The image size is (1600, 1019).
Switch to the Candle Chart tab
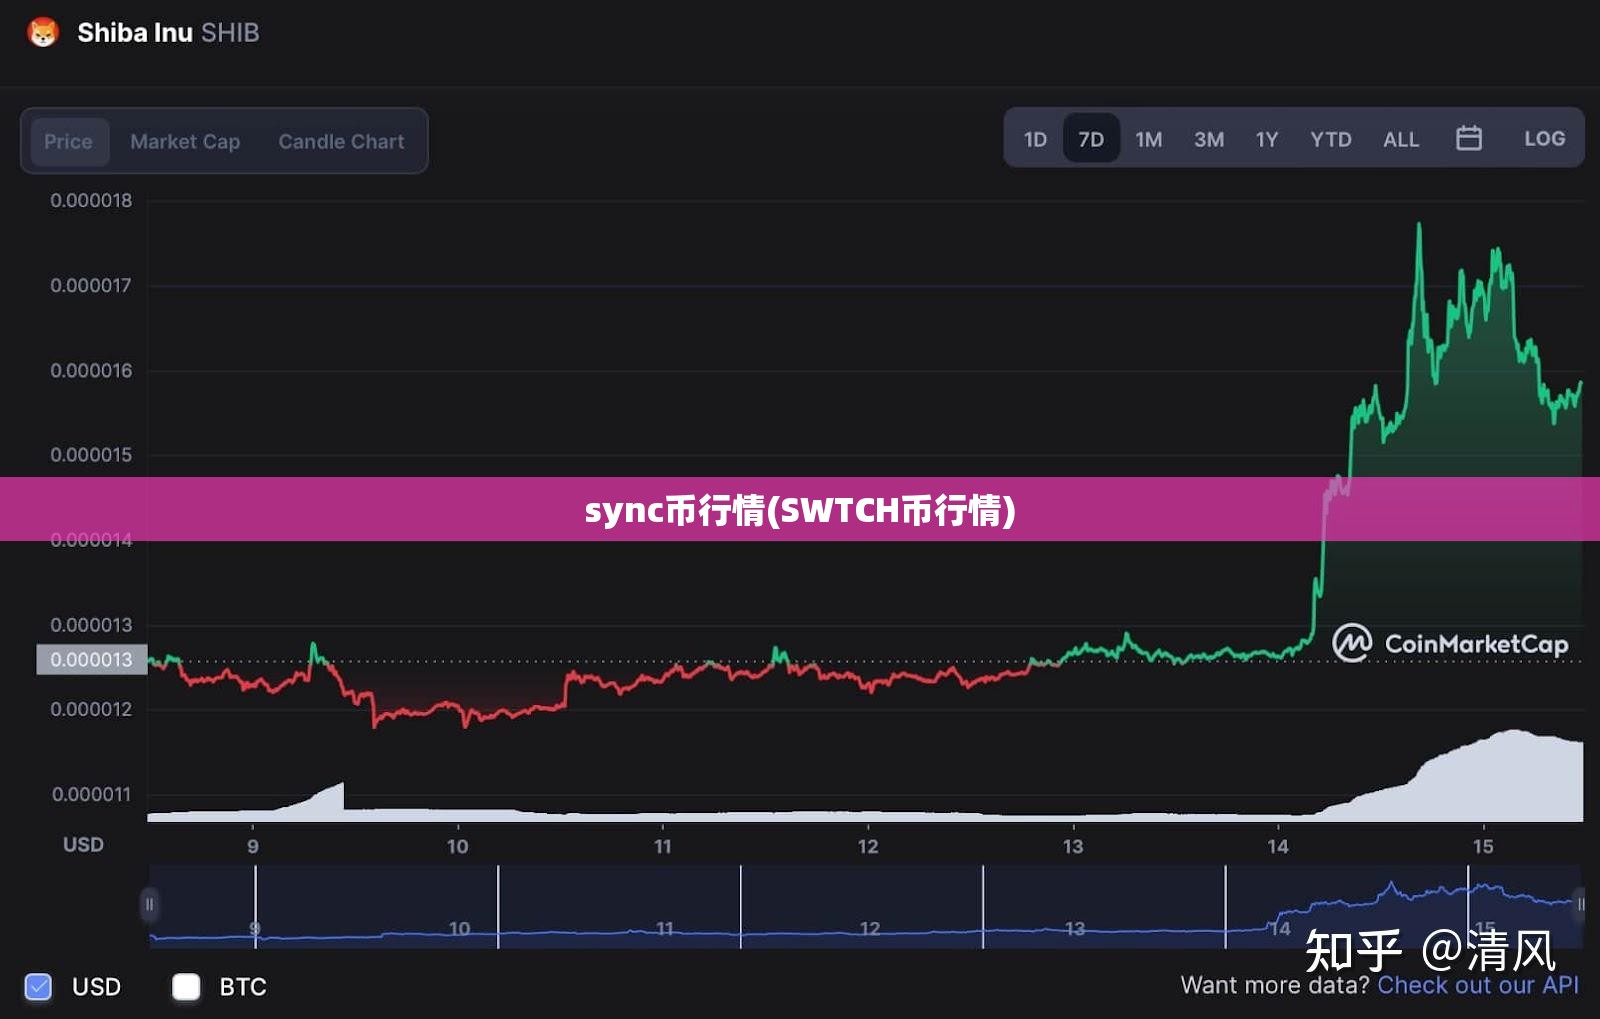point(341,141)
